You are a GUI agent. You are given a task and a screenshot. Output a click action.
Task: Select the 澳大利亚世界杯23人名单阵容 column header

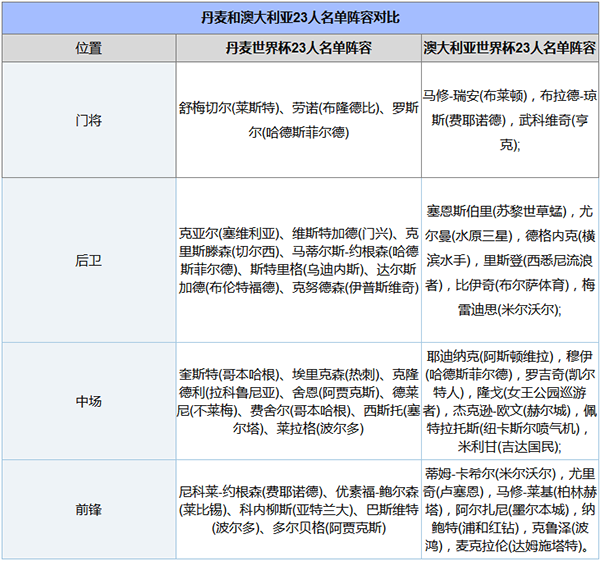tap(510, 48)
